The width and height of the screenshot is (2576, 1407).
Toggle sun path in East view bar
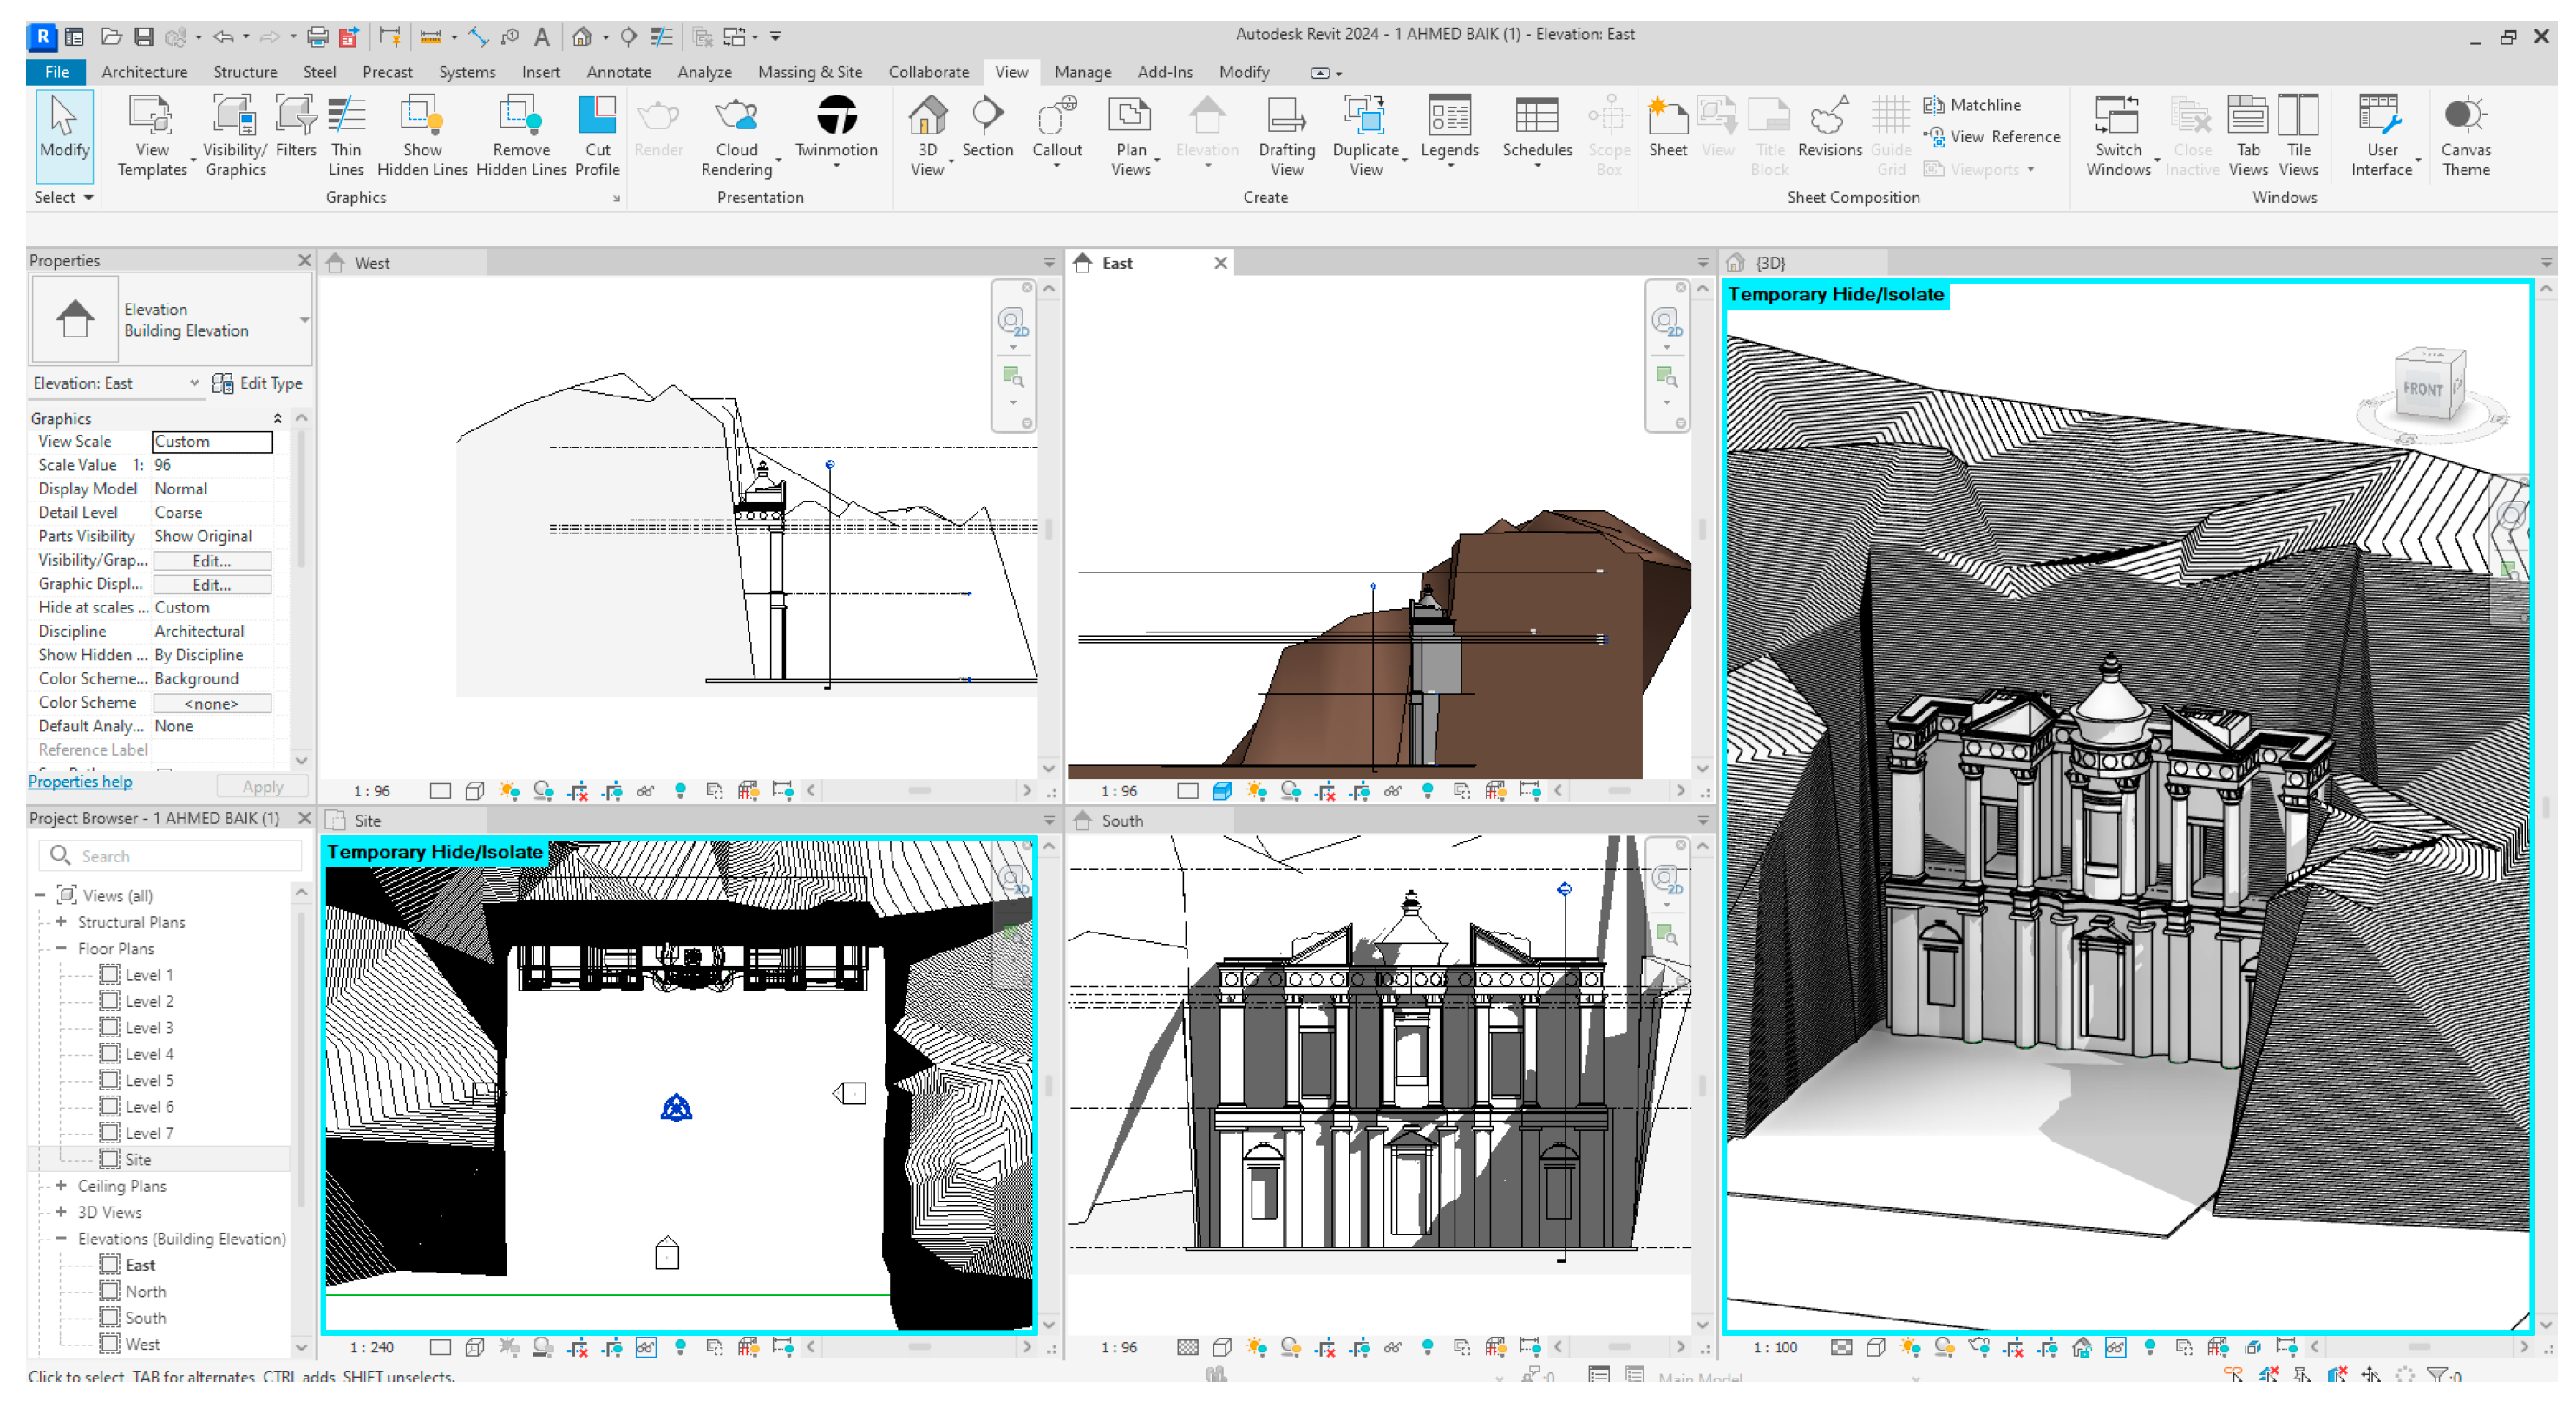[x=1256, y=791]
